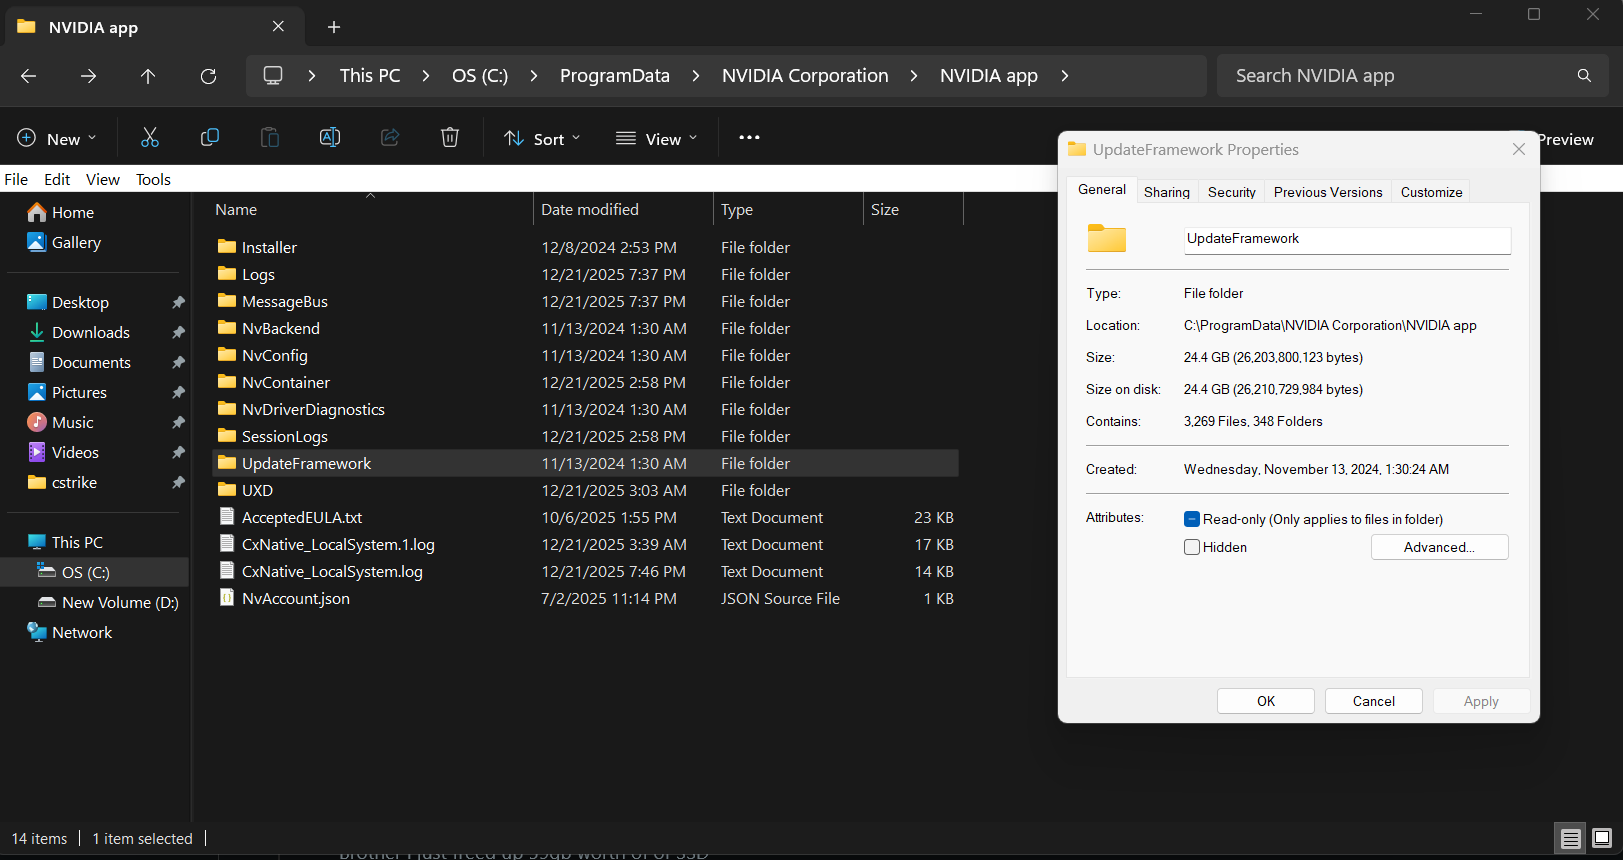Open the Tools menu
This screenshot has width=1623, height=860.
point(153,180)
